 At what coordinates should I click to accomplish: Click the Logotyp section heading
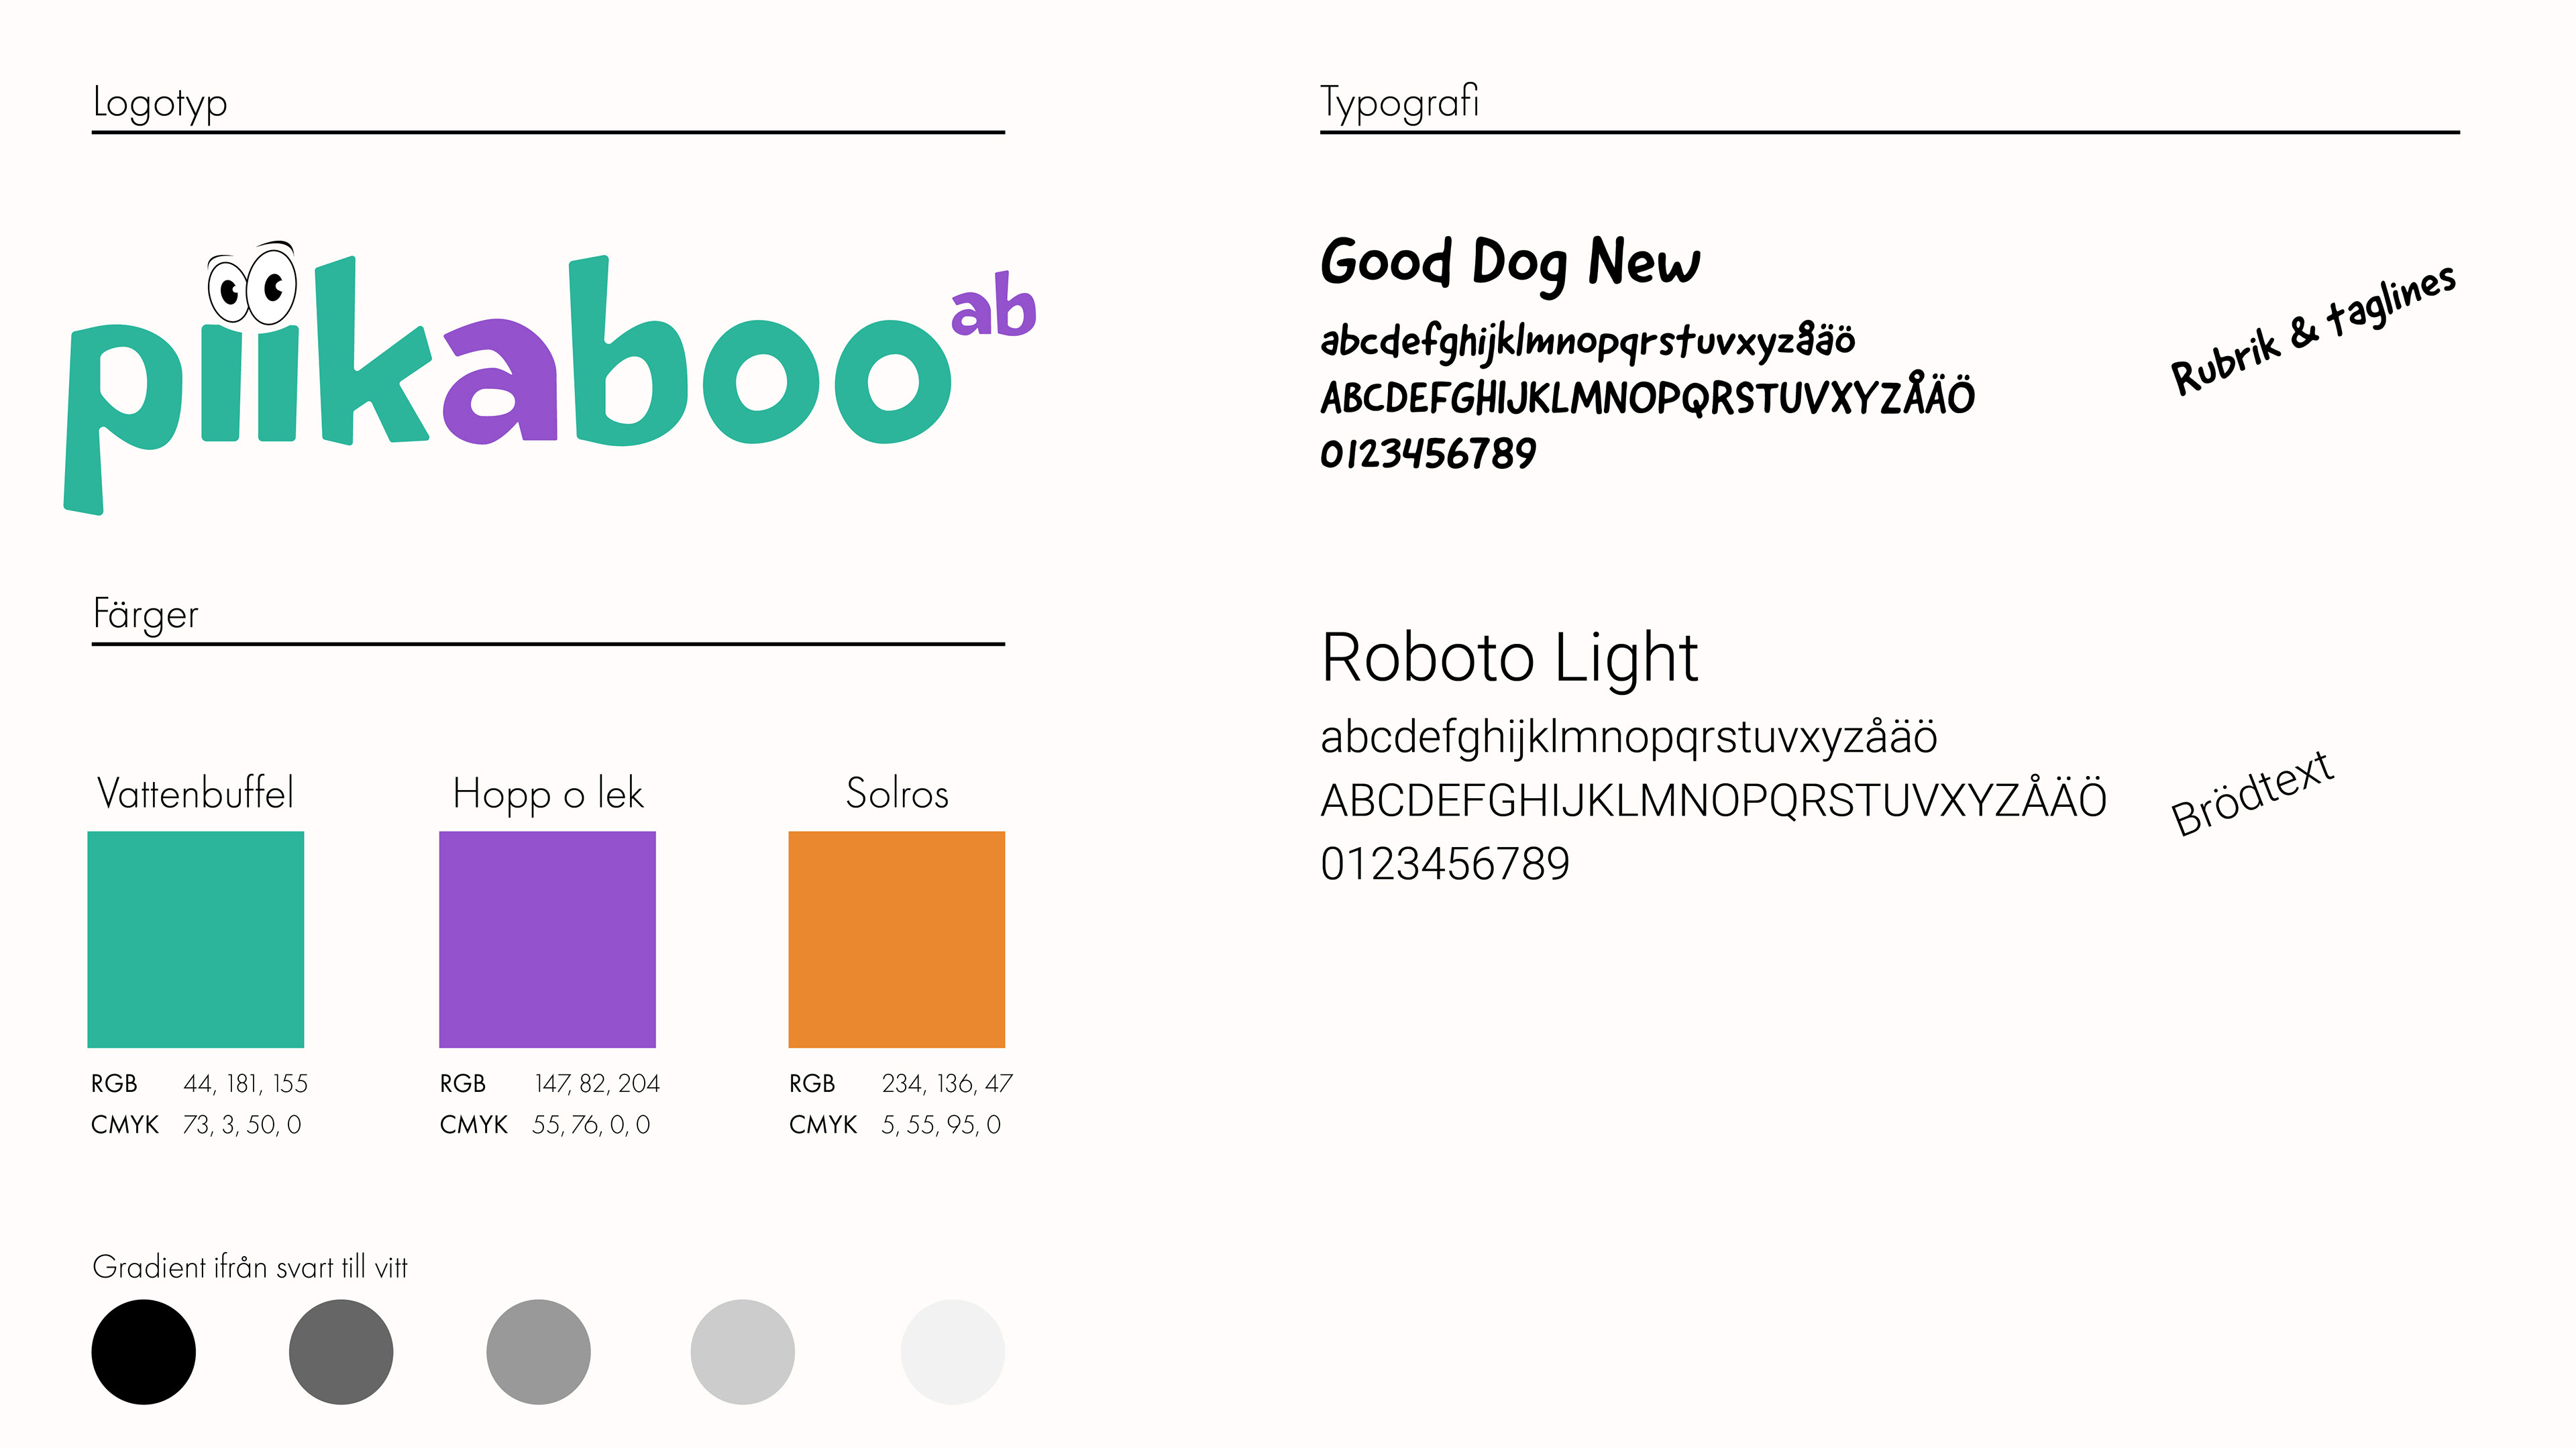[160, 103]
